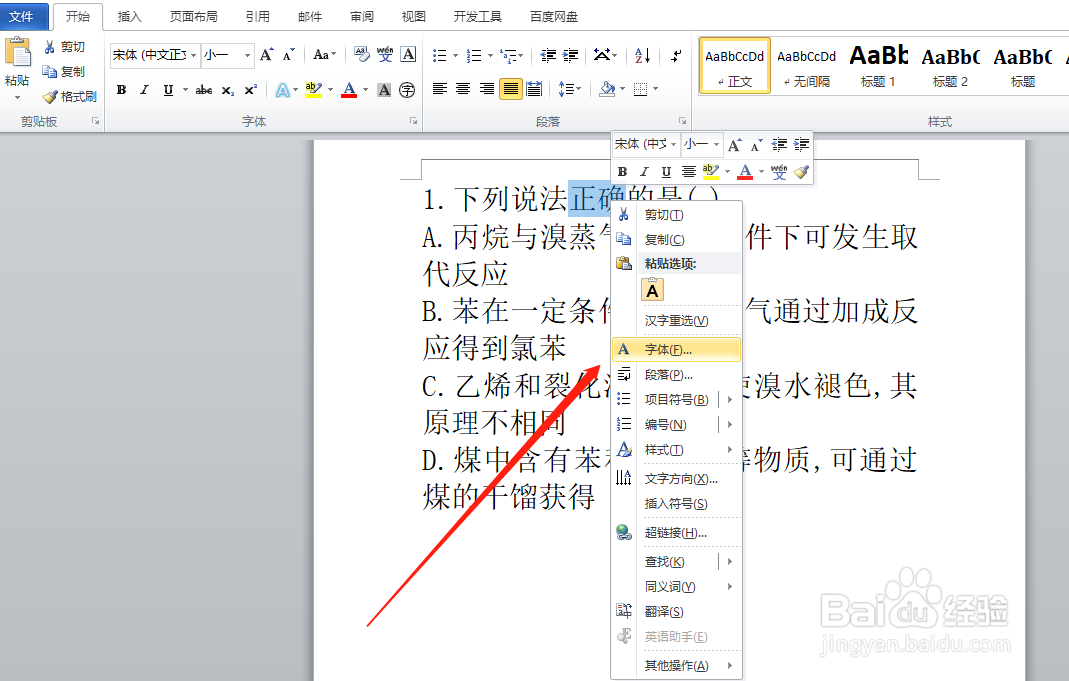Toggle Italic in the ribbon font group

click(144, 90)
